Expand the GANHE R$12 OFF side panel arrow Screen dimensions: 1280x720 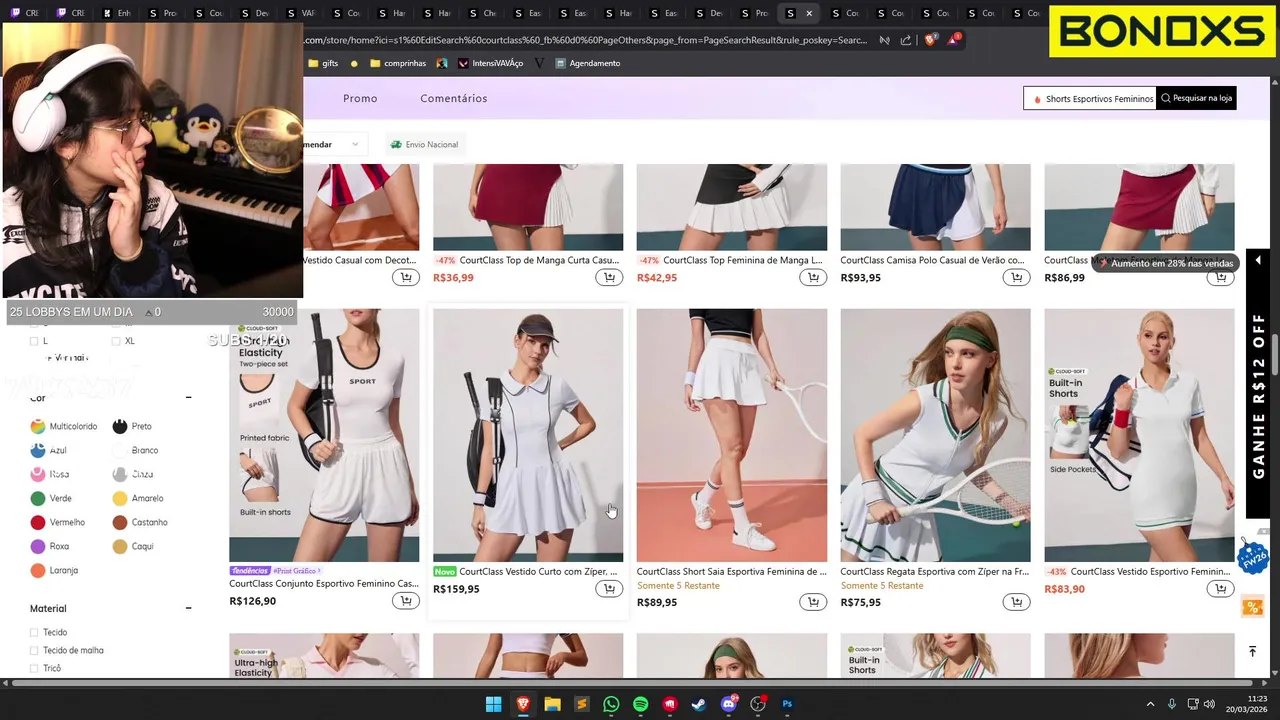point(1258,260)
